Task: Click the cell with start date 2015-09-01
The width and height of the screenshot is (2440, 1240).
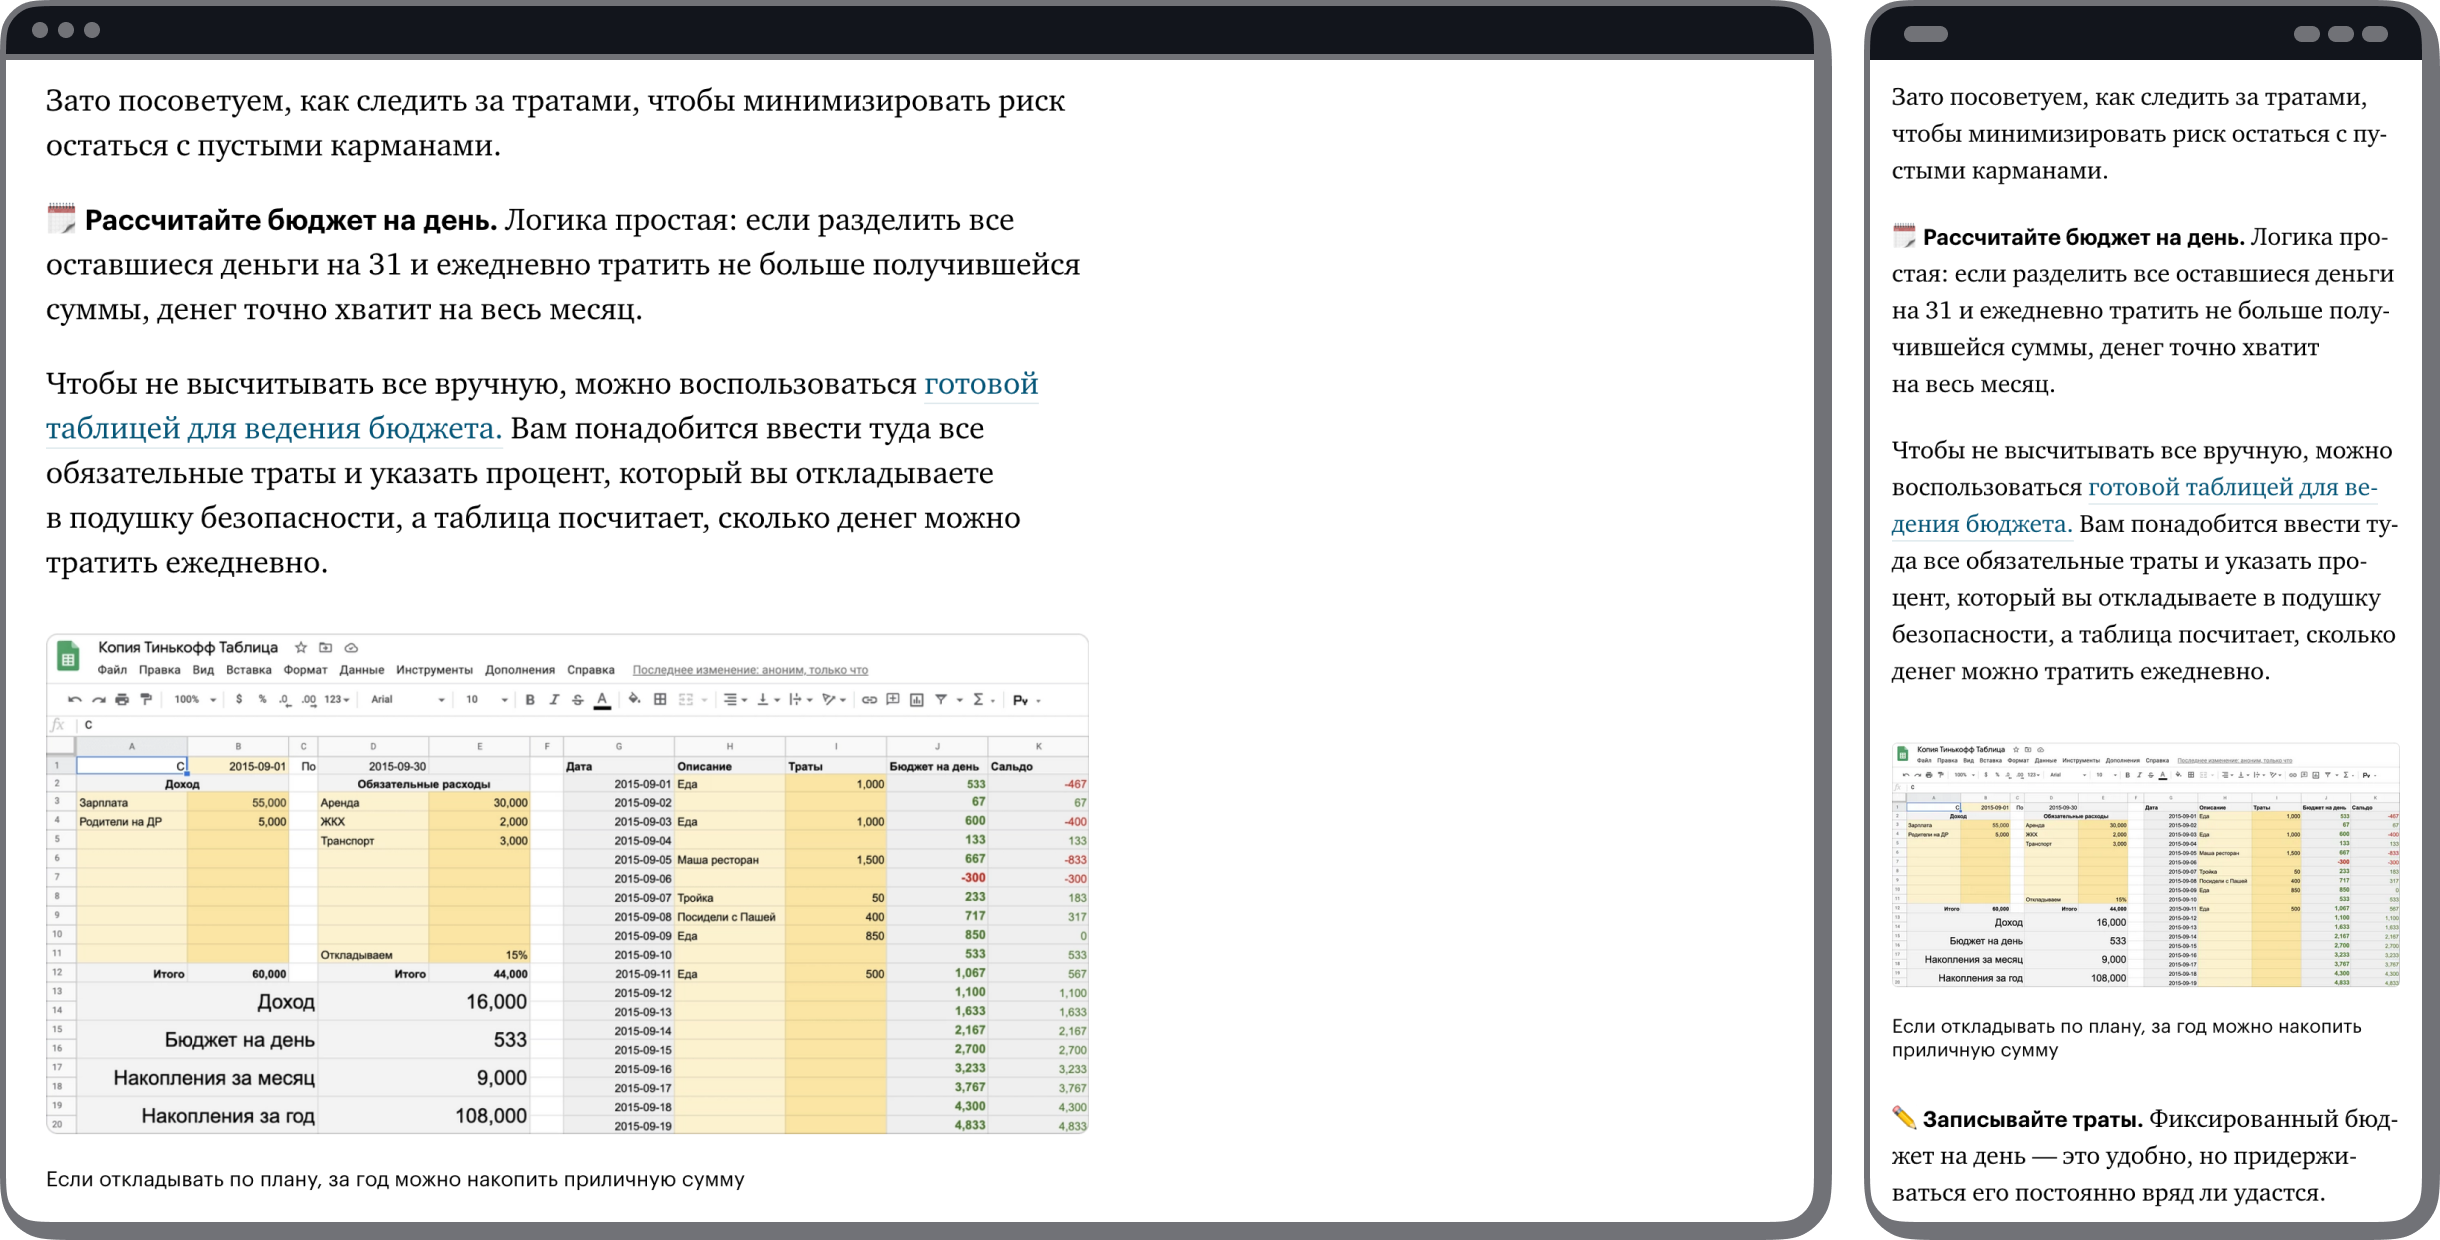Action: point(238,766)
